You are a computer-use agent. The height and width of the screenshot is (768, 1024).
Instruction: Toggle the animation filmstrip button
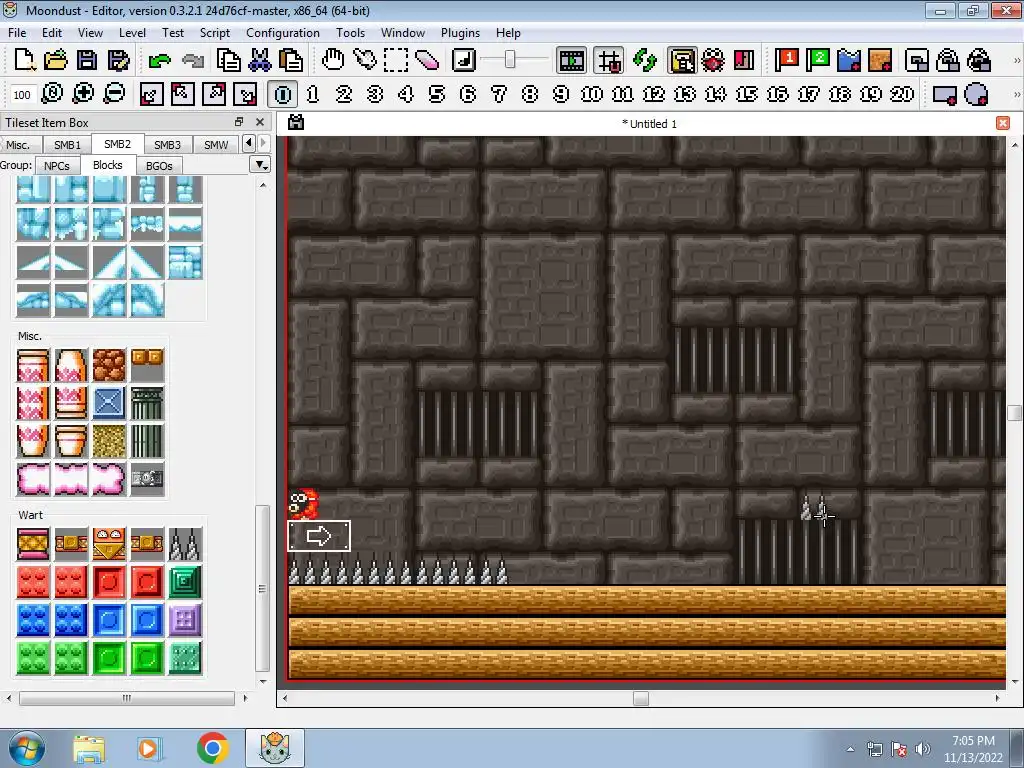click(x=571, y=60)
